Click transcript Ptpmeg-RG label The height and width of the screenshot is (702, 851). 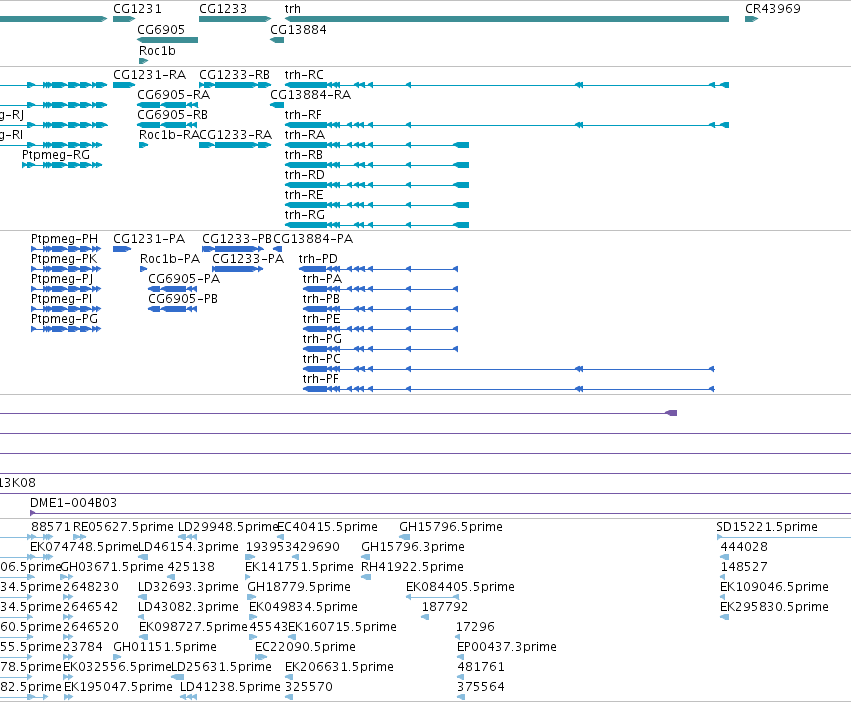(56, 155)
